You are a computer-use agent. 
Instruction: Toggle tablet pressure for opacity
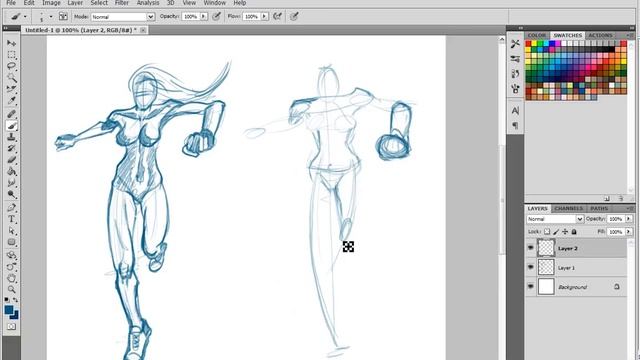click(x=217, y=16)
